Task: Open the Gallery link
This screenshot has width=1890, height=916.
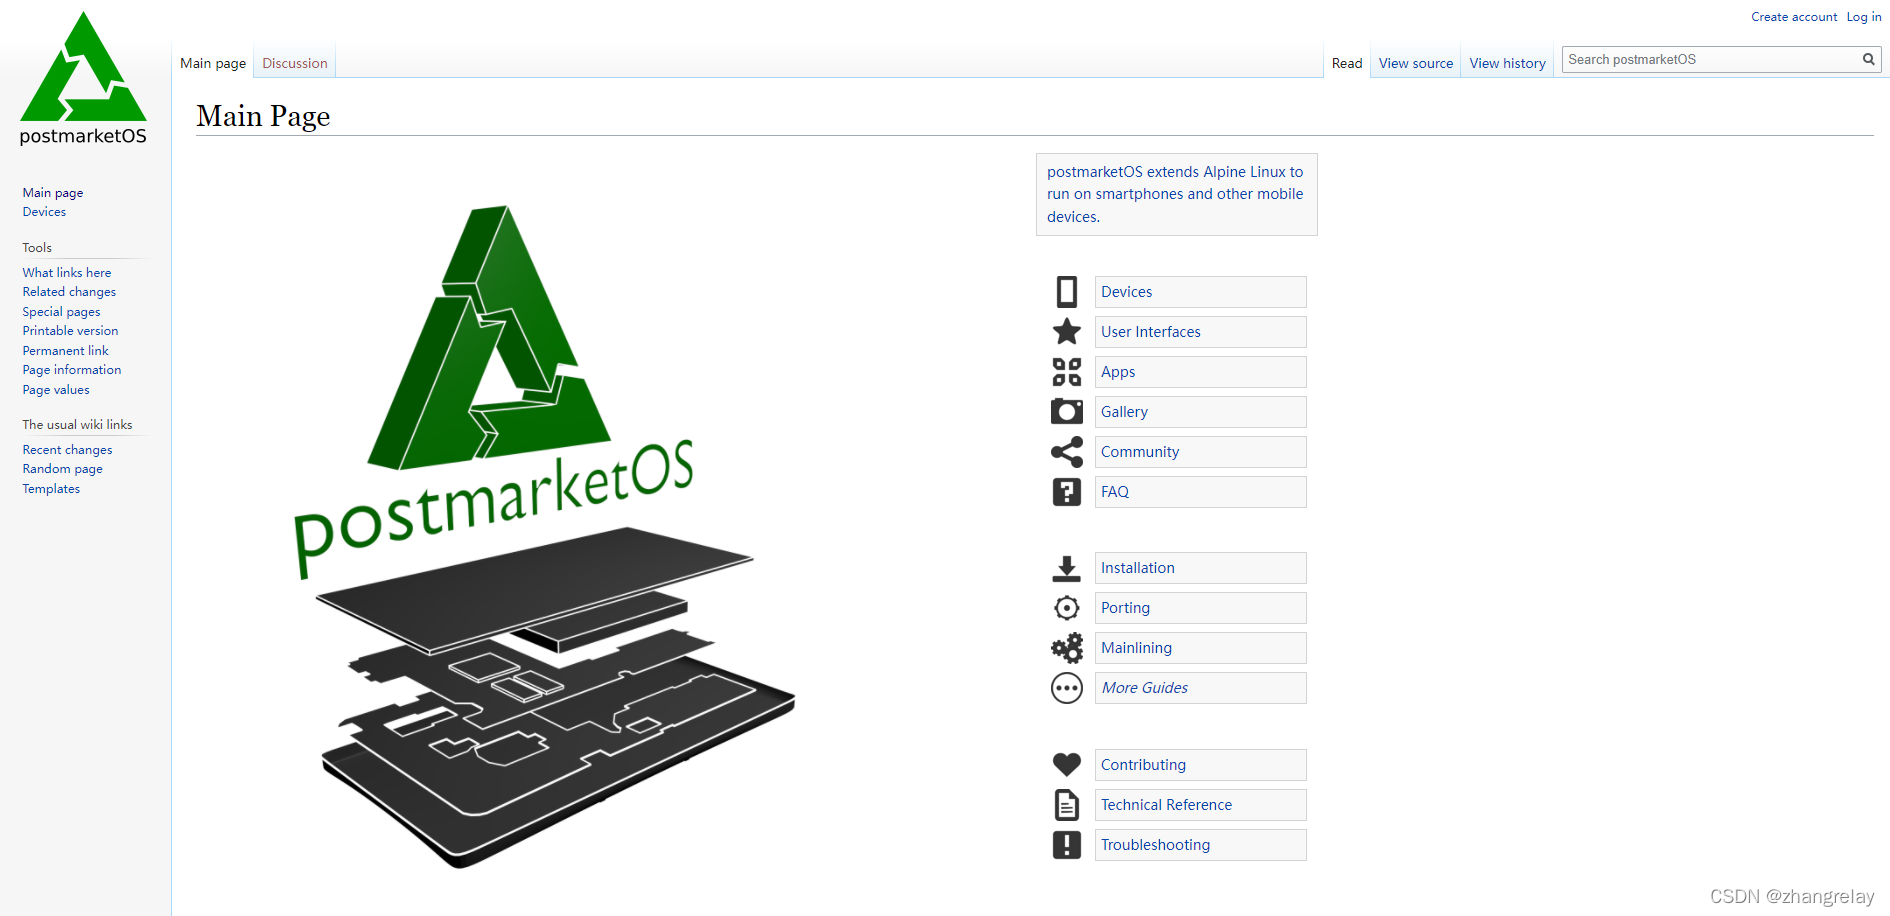Action: pyautogui.click(x=1124, y=412)
